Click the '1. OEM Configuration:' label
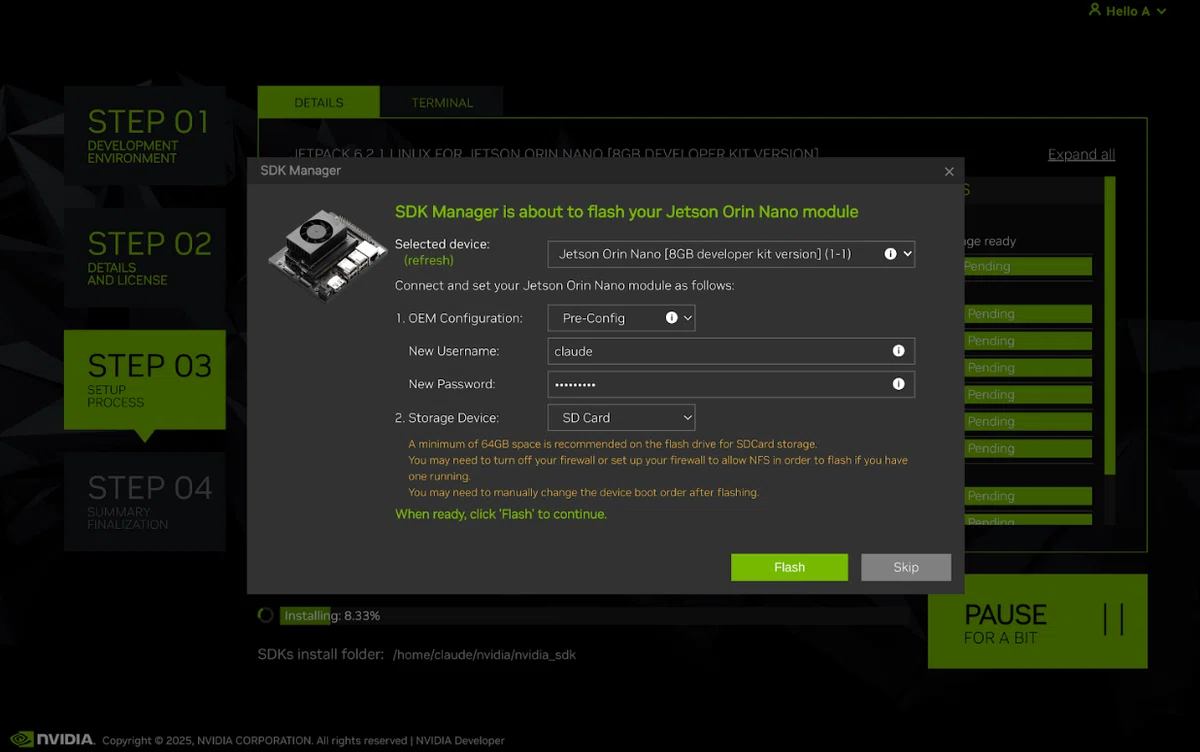Viewport: 1200px width, 752px height. coord(459,318)
